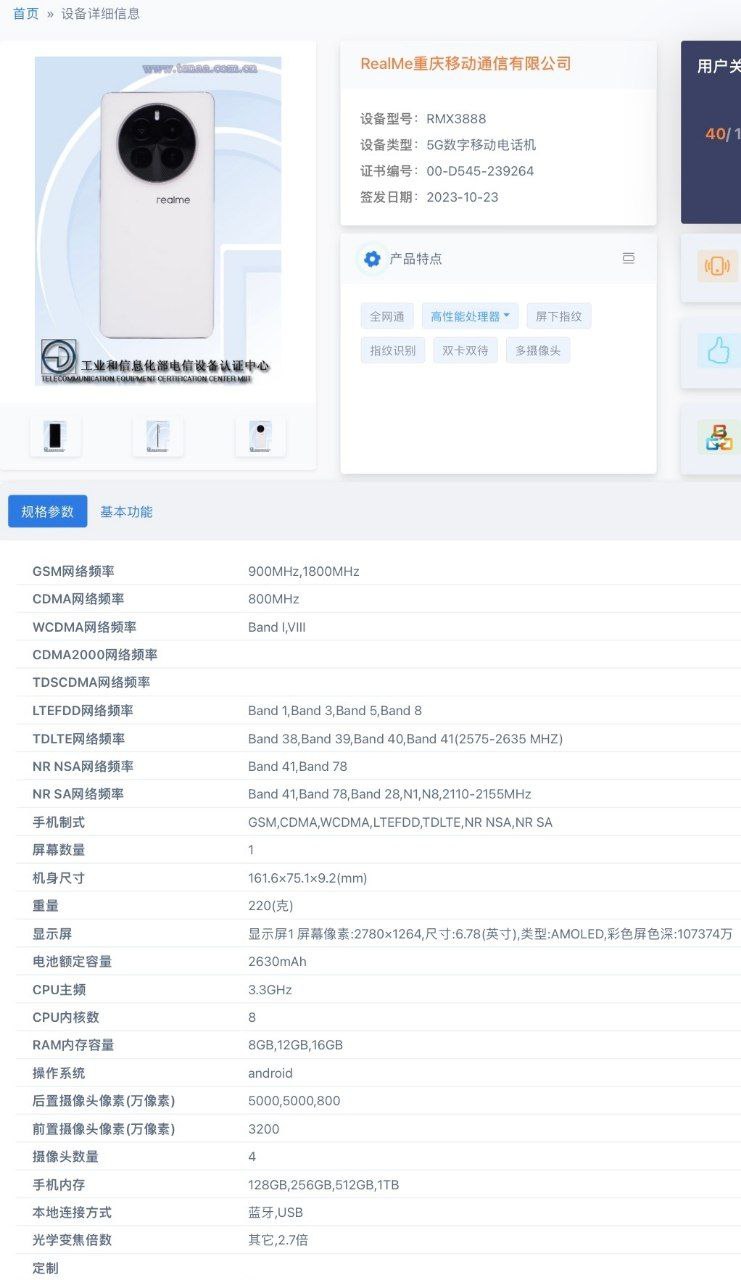Click the 屏下指纹 feature tag
Screen dimensions: 741x1280
(x=559, y=317)
